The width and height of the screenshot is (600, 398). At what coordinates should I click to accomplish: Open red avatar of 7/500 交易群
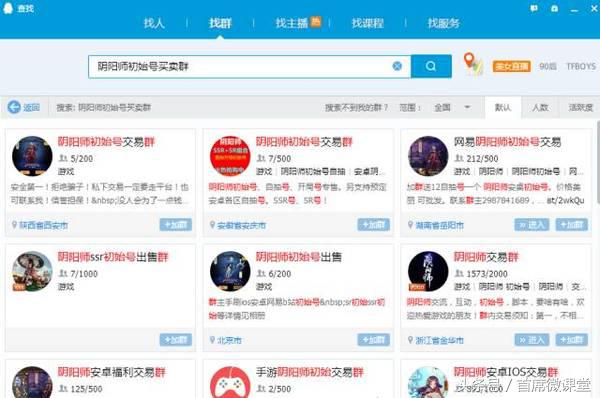coord(230,156)
